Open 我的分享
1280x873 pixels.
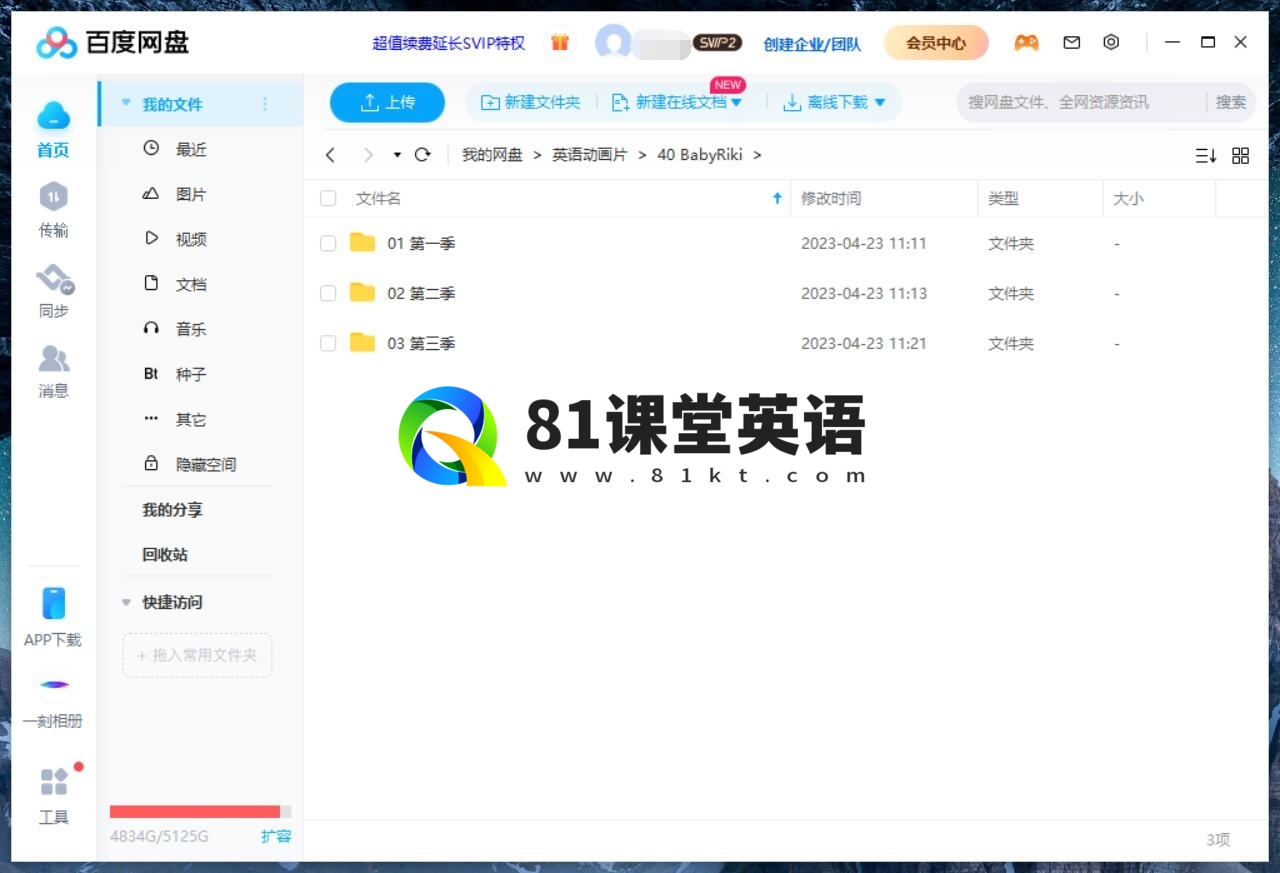point(172,509)
